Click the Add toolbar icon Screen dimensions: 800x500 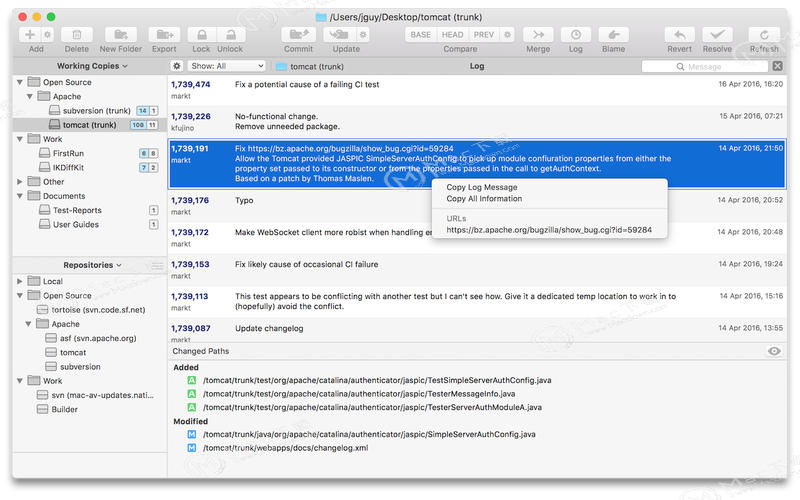30,35
